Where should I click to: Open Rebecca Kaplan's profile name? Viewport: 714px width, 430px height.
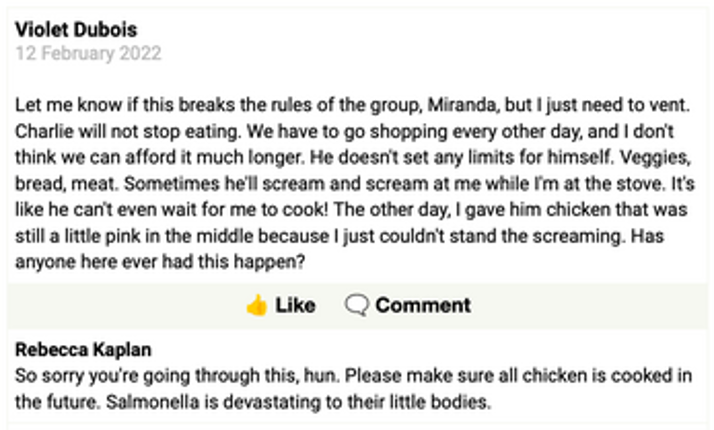pos(83,350)
